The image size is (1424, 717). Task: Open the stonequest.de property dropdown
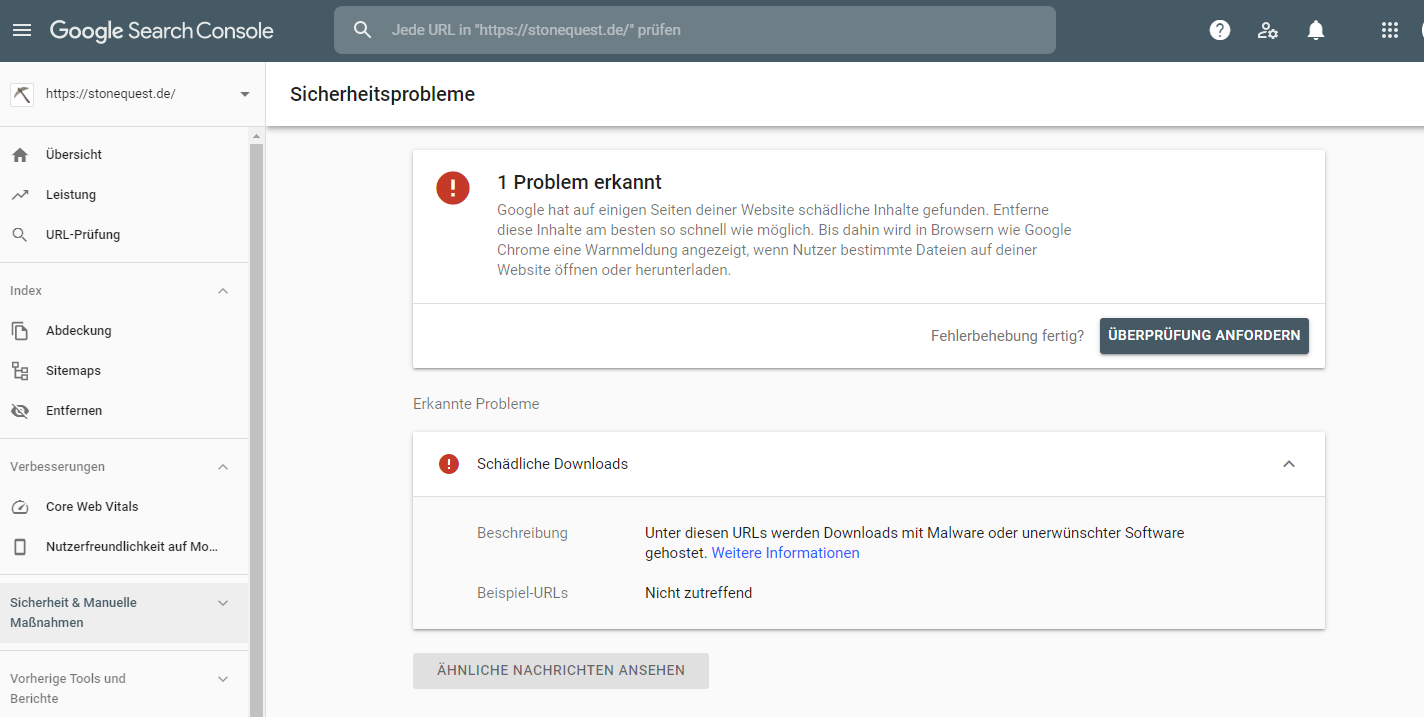[245, 94]
